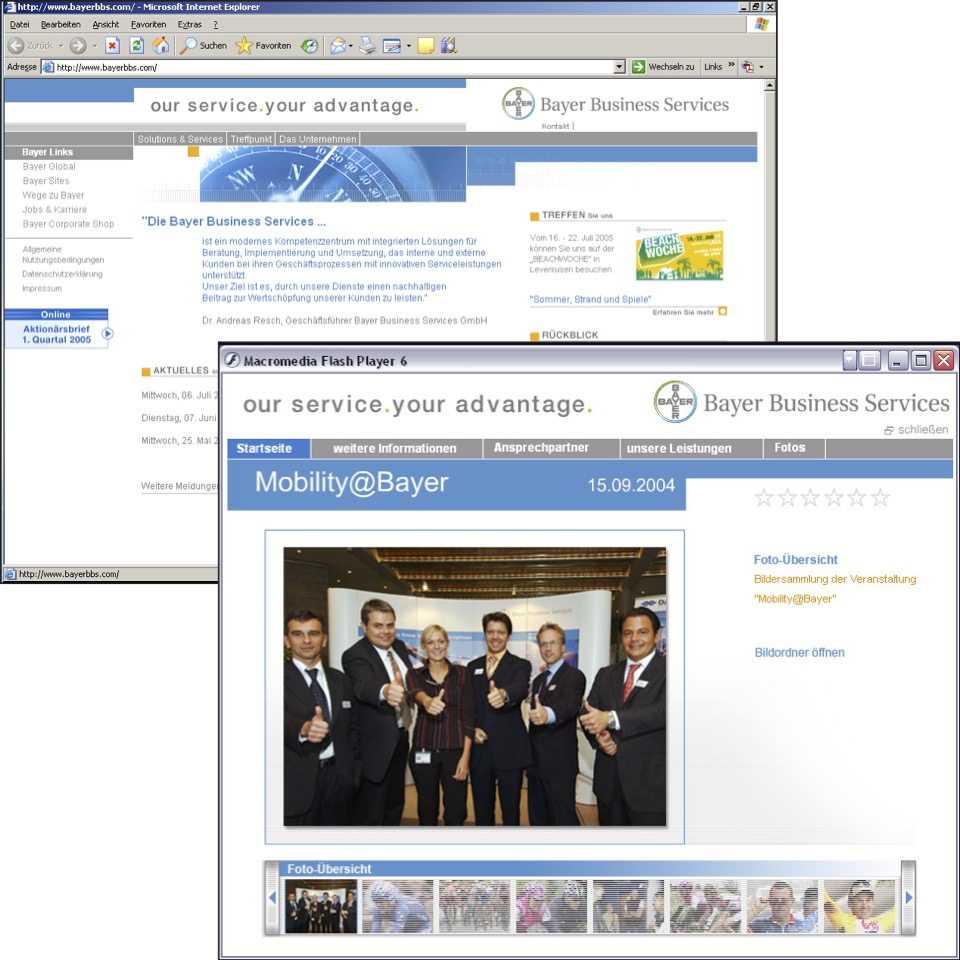
Task: Click the sixth rating star
Action: click(880, 497)
